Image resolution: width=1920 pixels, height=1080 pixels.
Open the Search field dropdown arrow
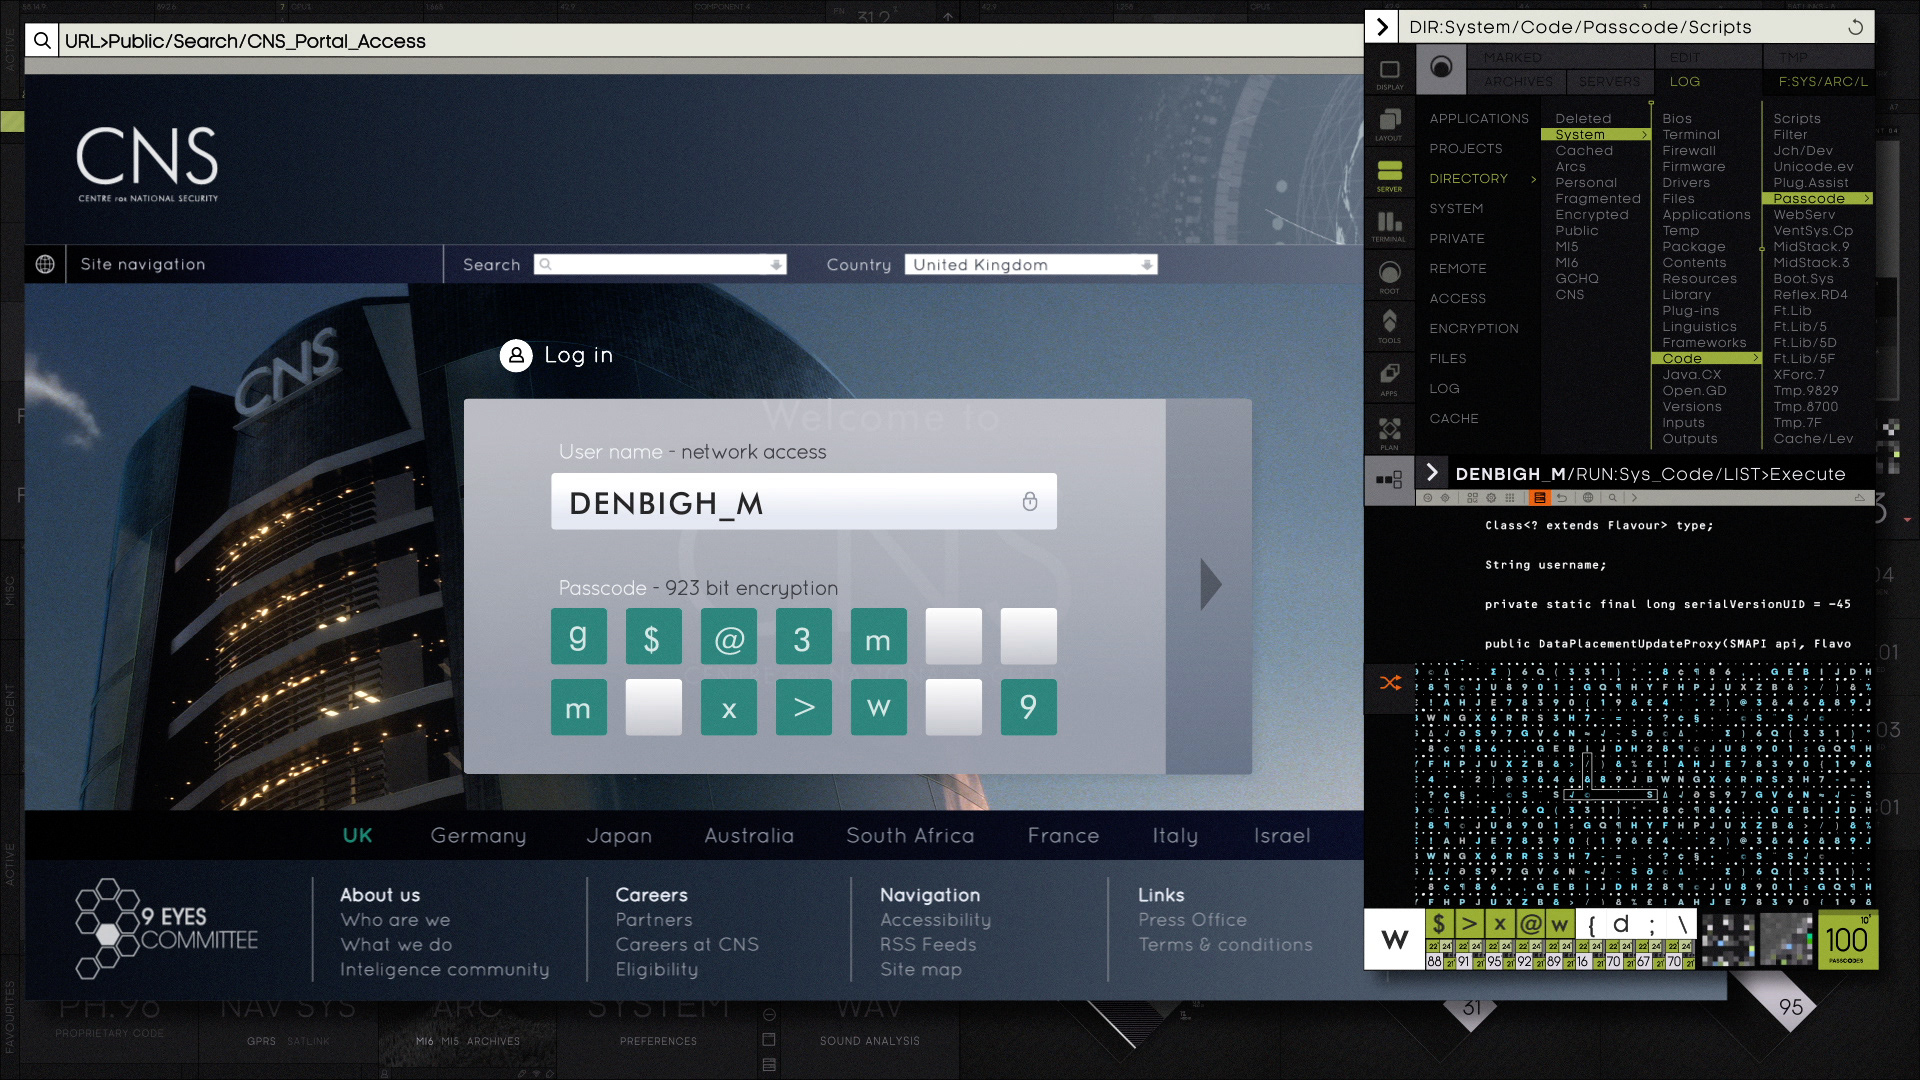pyautogui.click(x=776, y=265)
